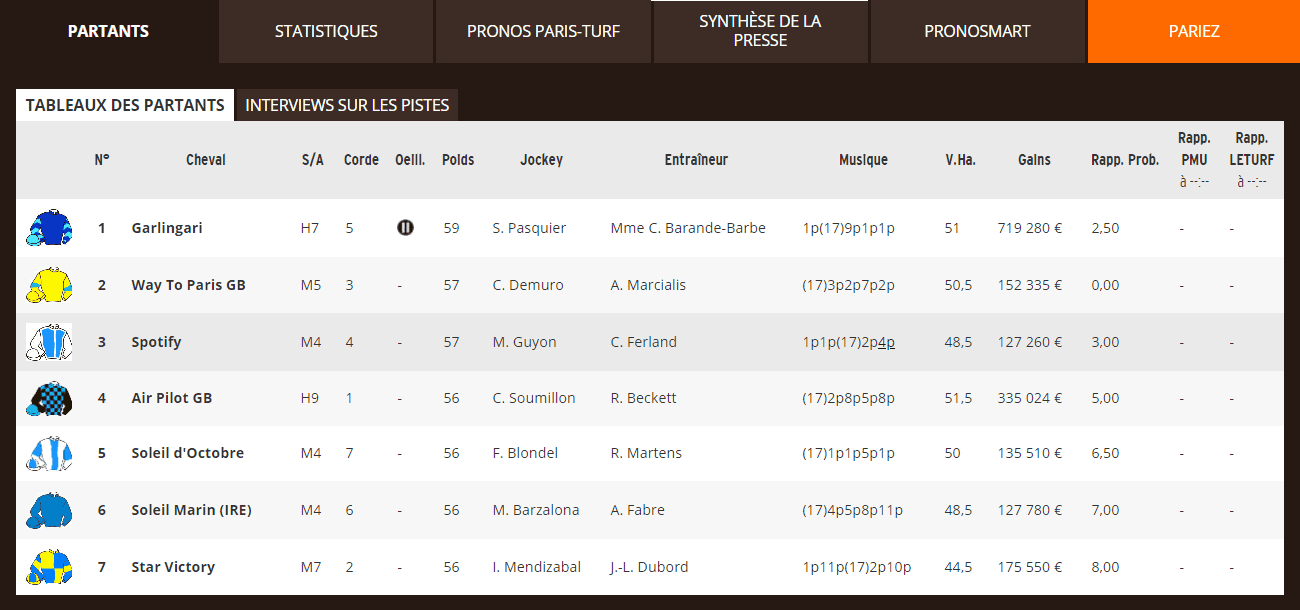1300x610 pixels.
Task: Open Spotify's underlined musique link
Action: [886, 342]
